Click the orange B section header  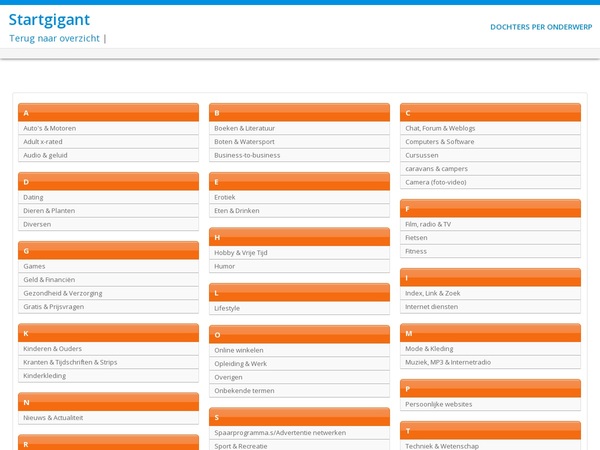[299, 112]
